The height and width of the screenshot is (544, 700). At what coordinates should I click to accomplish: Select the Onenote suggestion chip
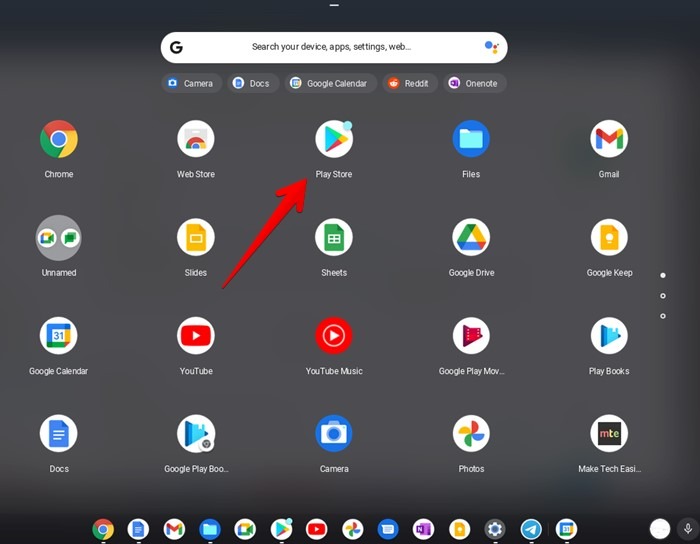(475, 83)
